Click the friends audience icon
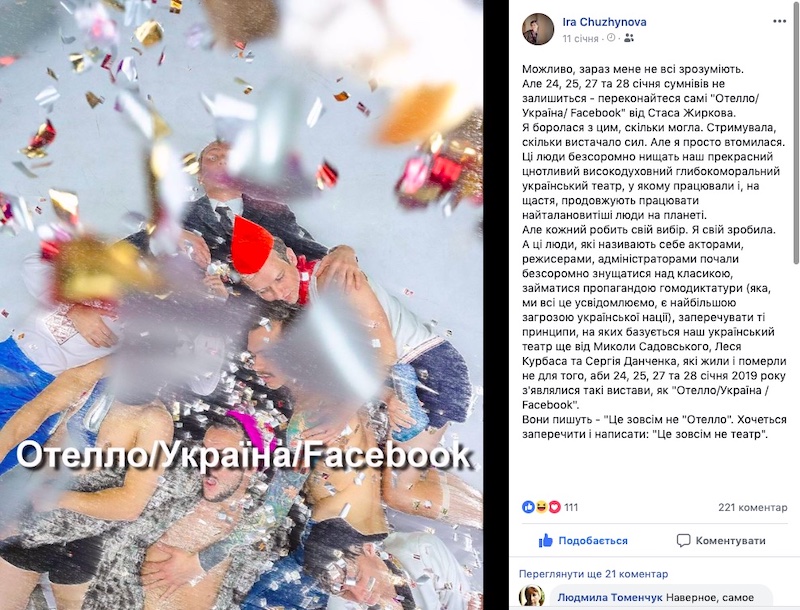This screenshot has width=800, height=610. (x=629, y=38)
